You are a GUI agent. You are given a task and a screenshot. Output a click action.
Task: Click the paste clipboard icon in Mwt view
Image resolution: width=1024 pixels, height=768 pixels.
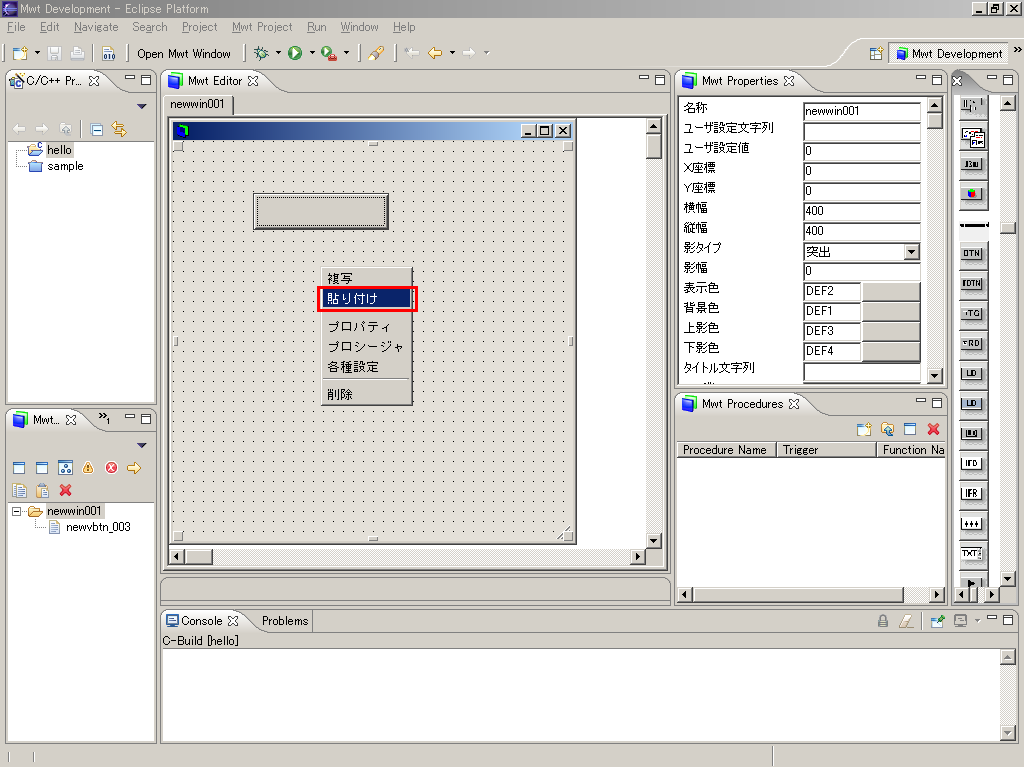point(42,490)
